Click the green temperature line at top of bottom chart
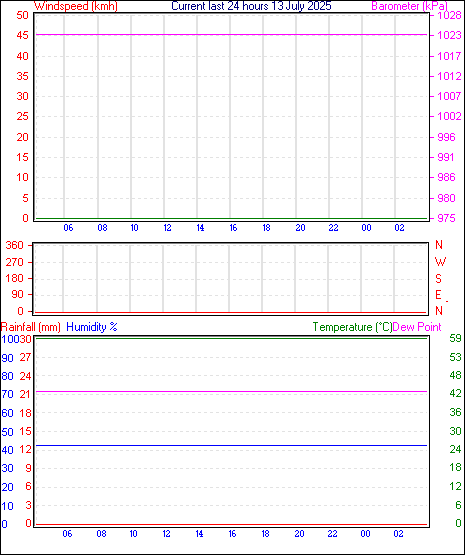The image size is (466, 556). point(231,338)
